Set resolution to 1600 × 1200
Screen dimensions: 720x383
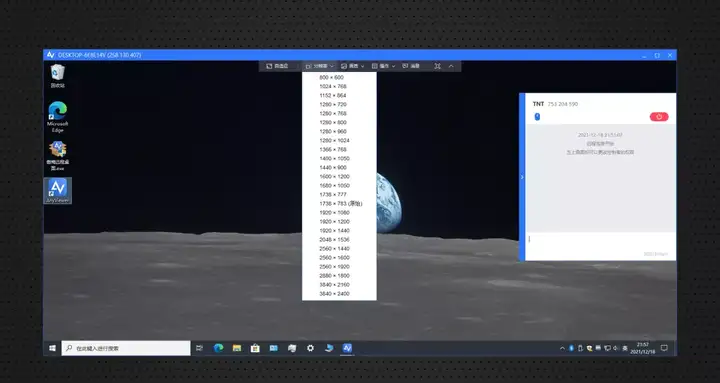(339, 176)
